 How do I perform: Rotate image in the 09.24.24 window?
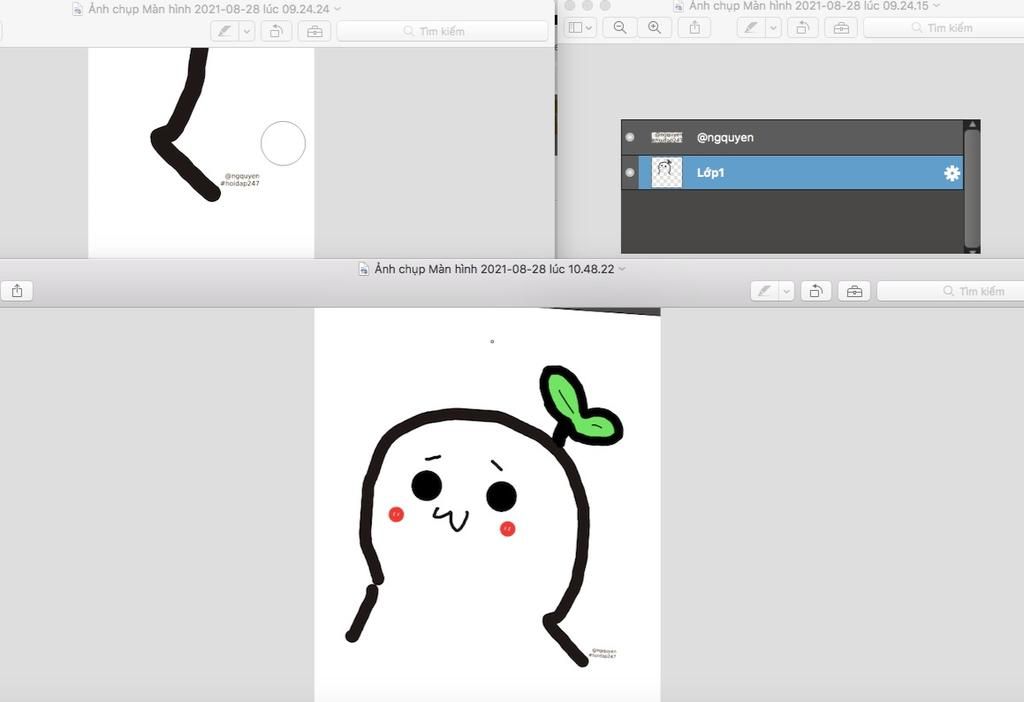tap(276, 31)
